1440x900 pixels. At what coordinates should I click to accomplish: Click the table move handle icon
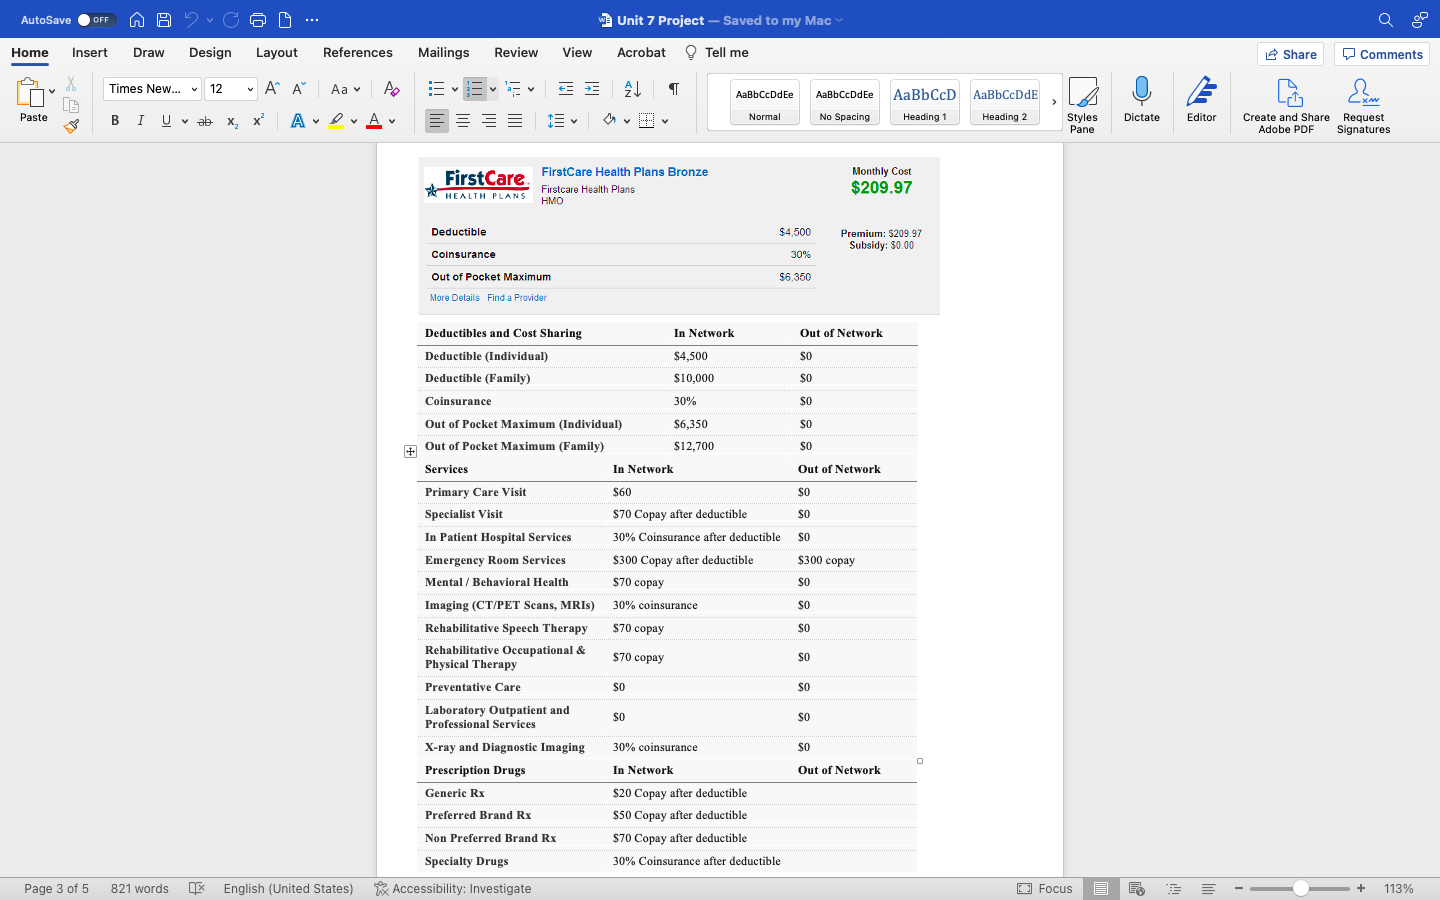click(410, 452)
